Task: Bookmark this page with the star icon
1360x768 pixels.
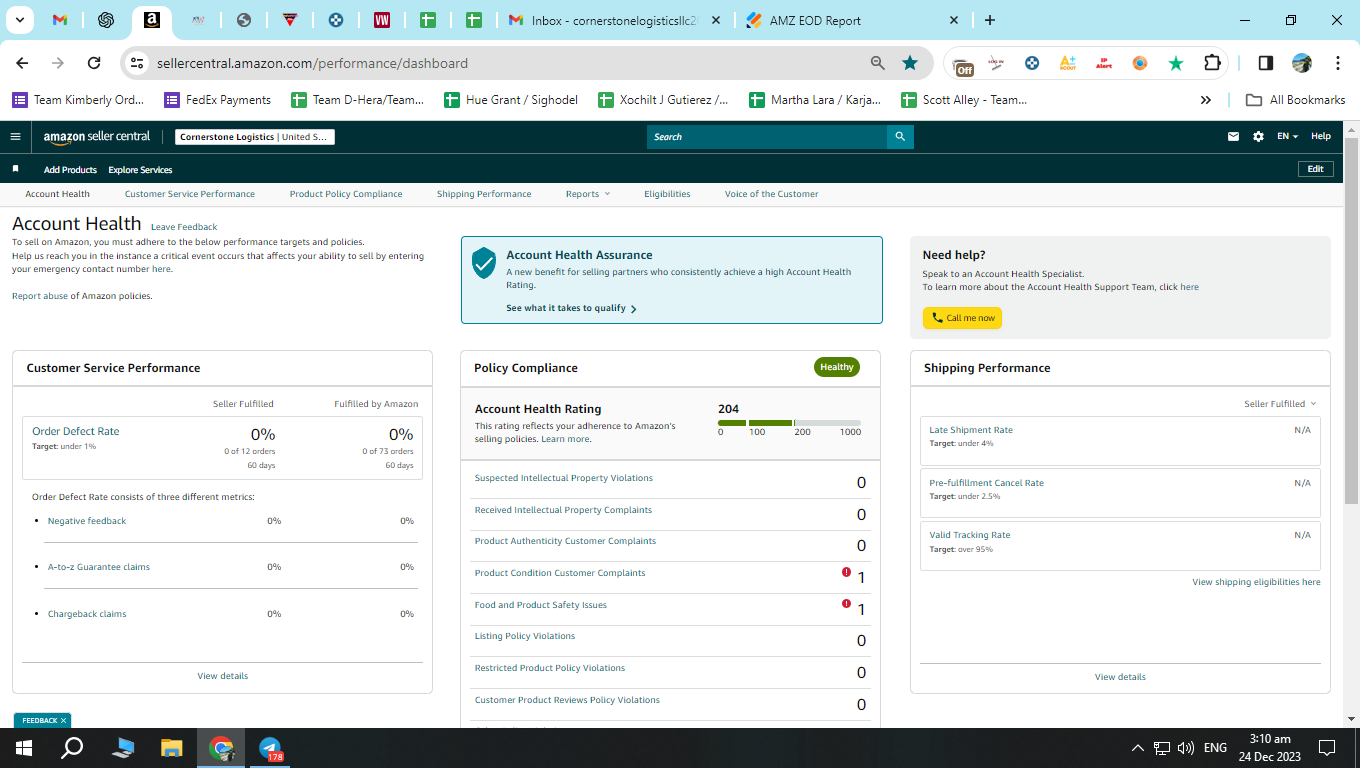Action: 910,63
